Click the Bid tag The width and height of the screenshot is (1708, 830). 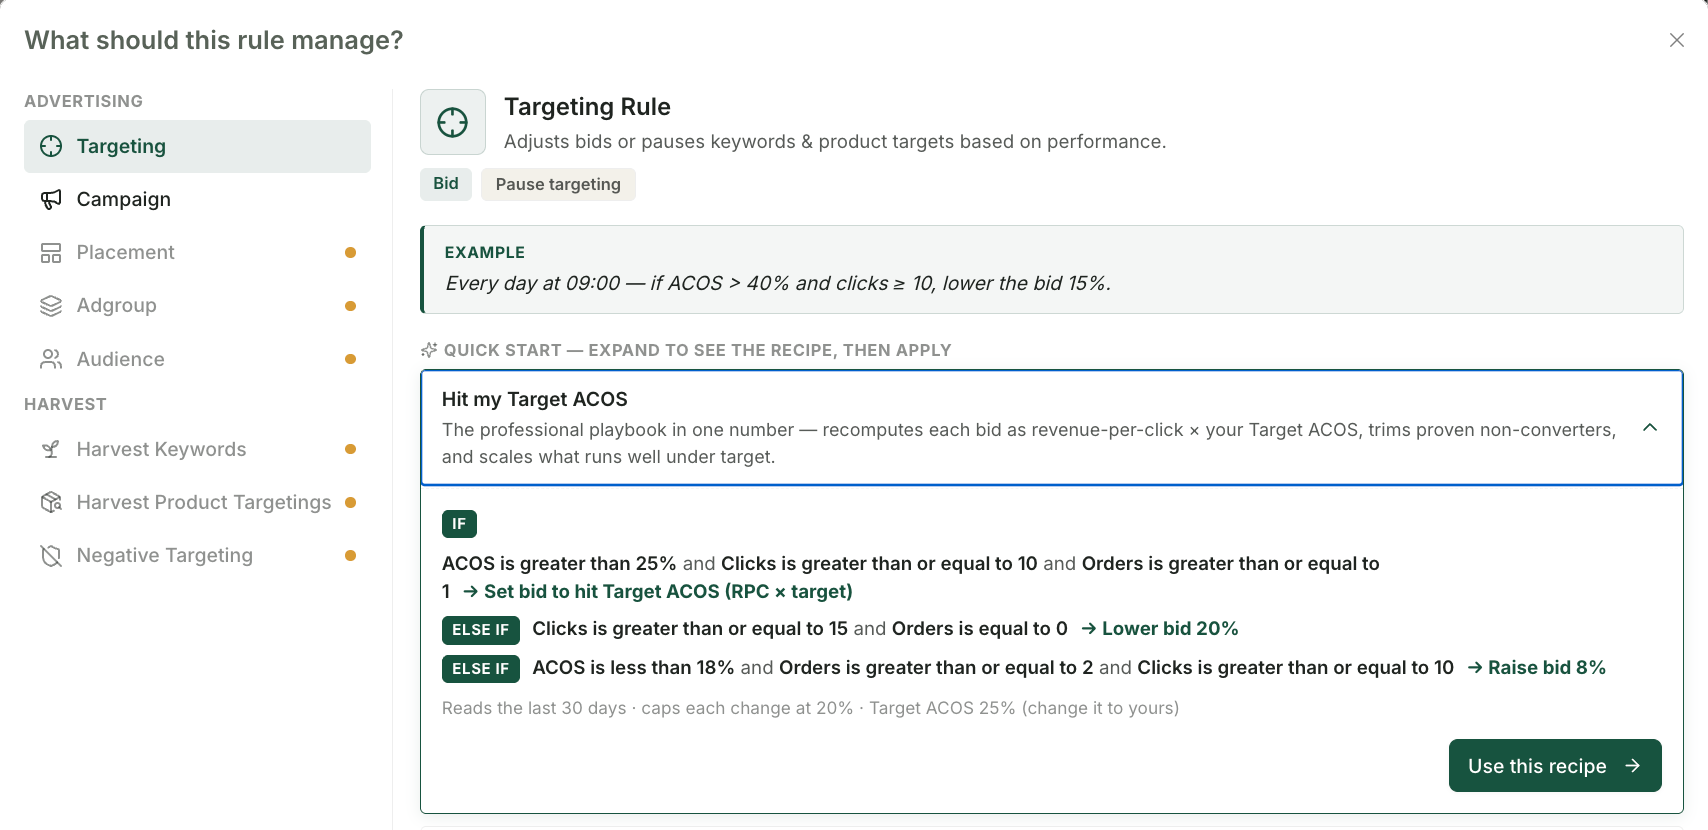tap(446, 184)
